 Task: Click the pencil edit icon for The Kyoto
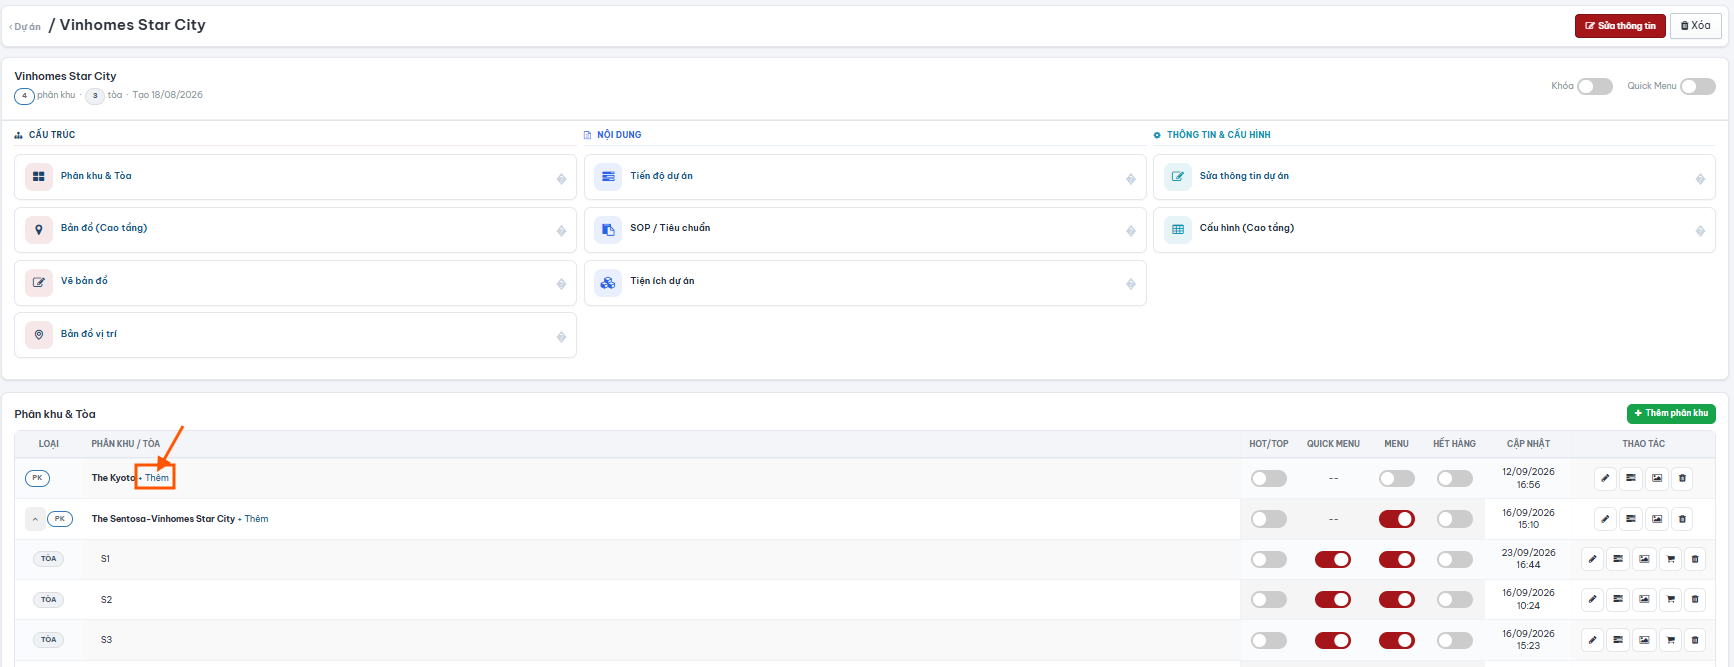[1605, 478]
